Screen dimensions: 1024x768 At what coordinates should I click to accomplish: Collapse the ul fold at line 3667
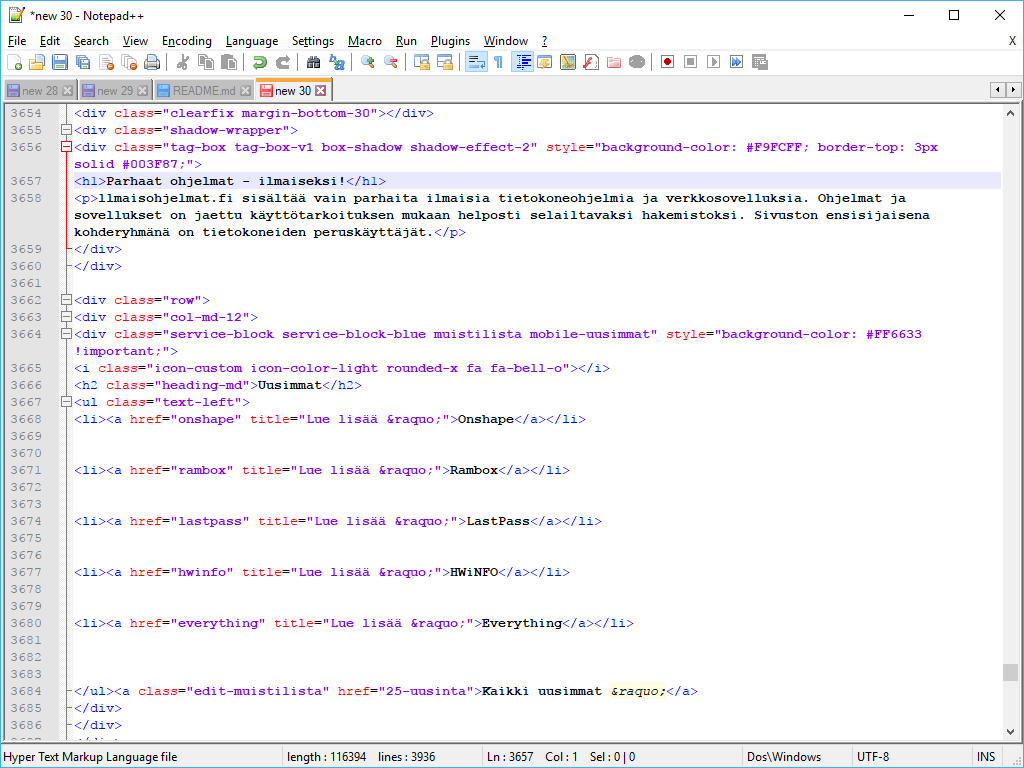[x=66, y=402]
